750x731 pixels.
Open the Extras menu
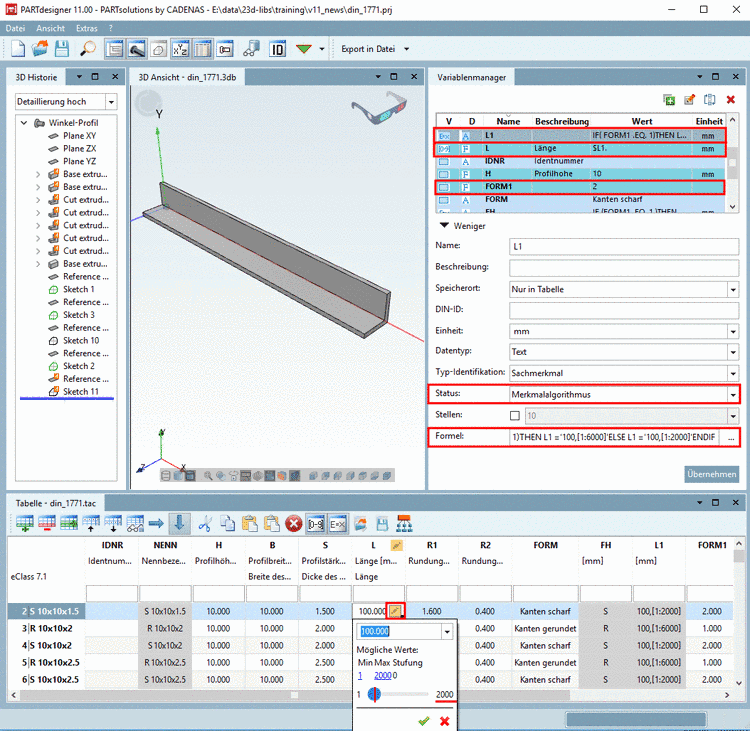pyautogui.click(x=87, y=28)
